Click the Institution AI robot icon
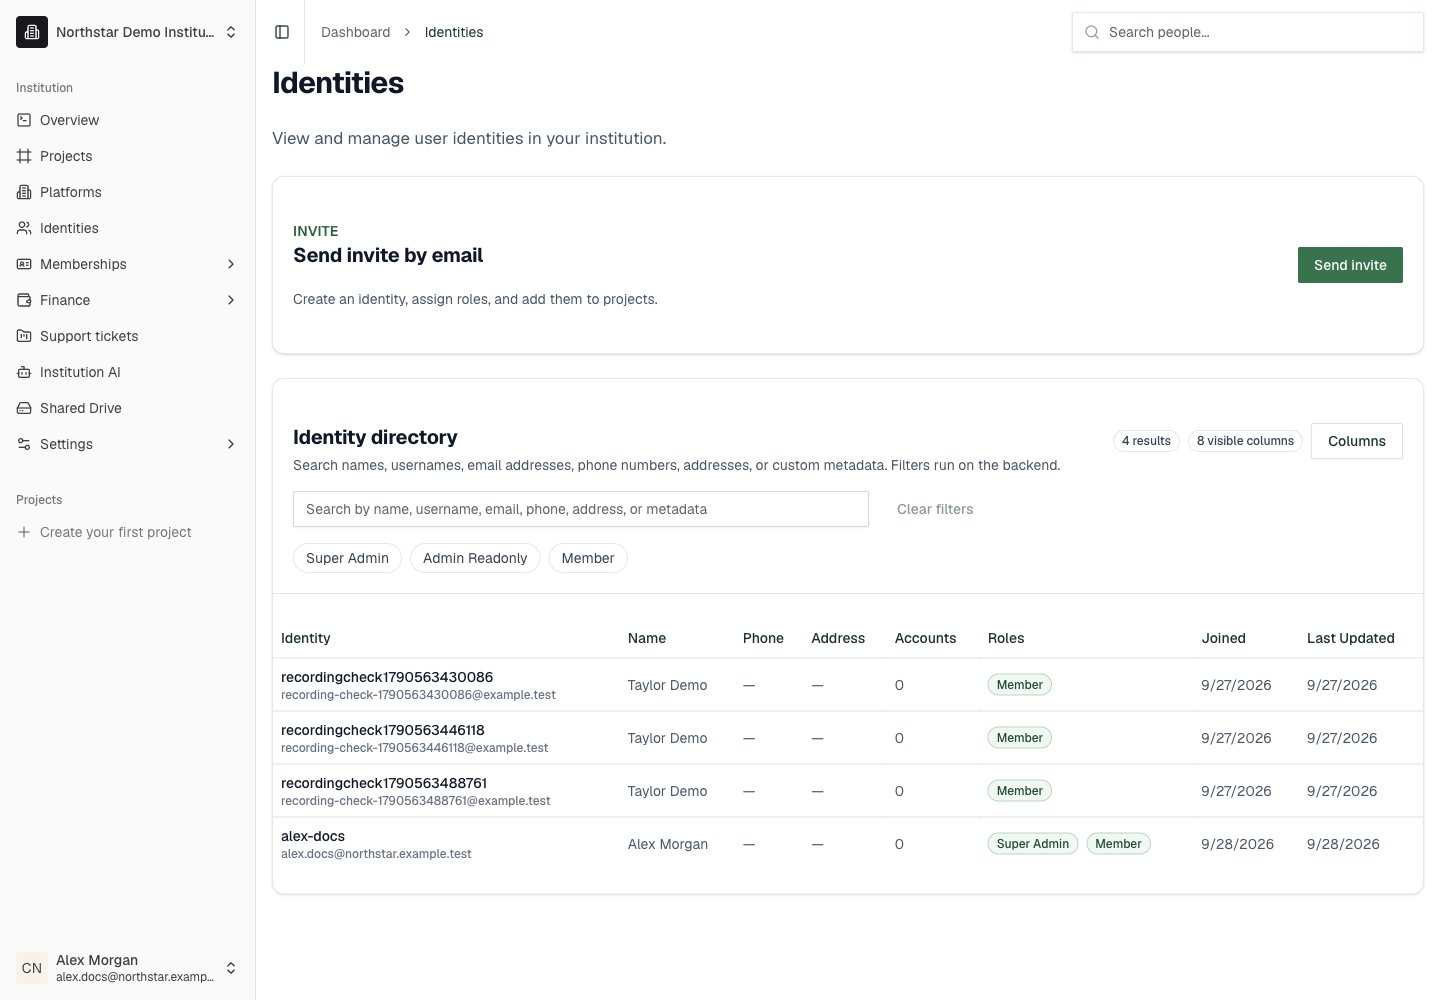Viewport: 1440px width, 1000px height. (24, 372)
